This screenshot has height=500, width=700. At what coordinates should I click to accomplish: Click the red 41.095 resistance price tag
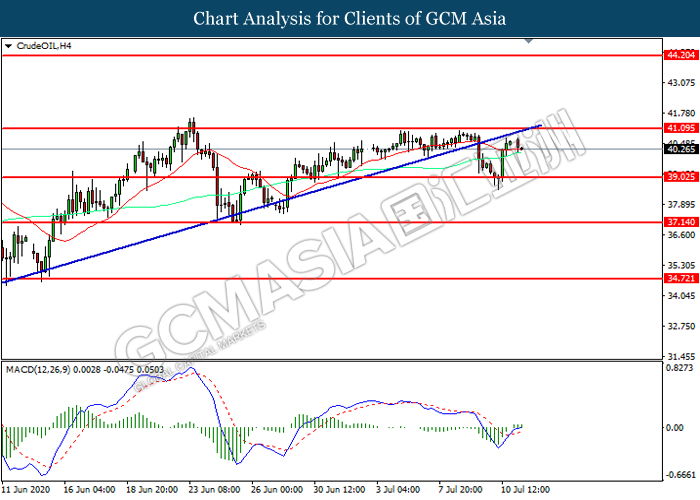tap(681, 128)
